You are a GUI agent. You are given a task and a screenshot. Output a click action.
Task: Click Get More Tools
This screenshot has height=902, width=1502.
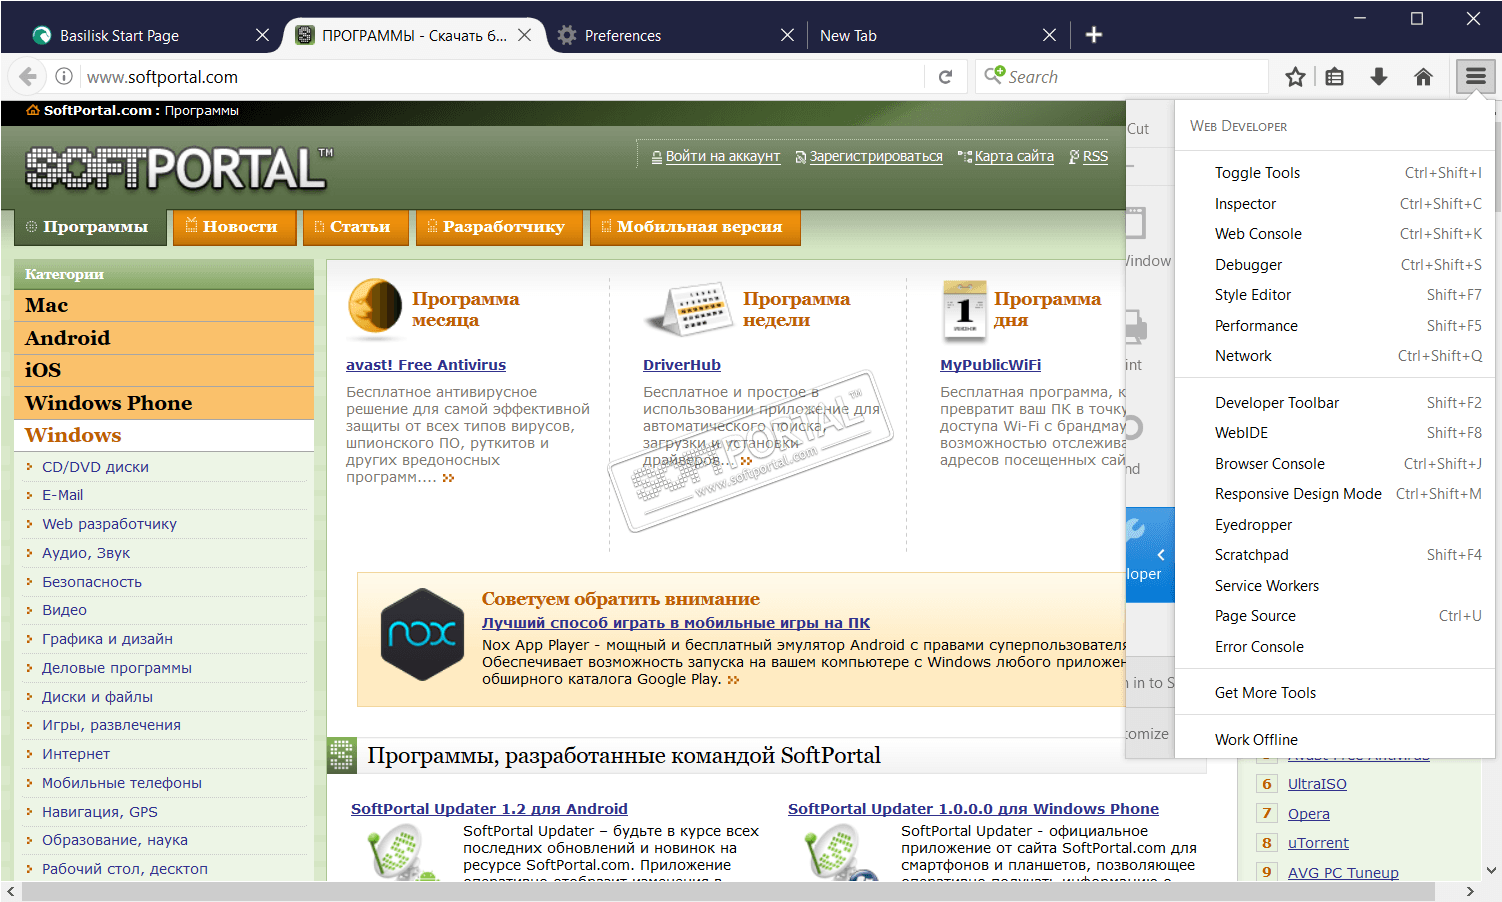(x=1335, y=693)
